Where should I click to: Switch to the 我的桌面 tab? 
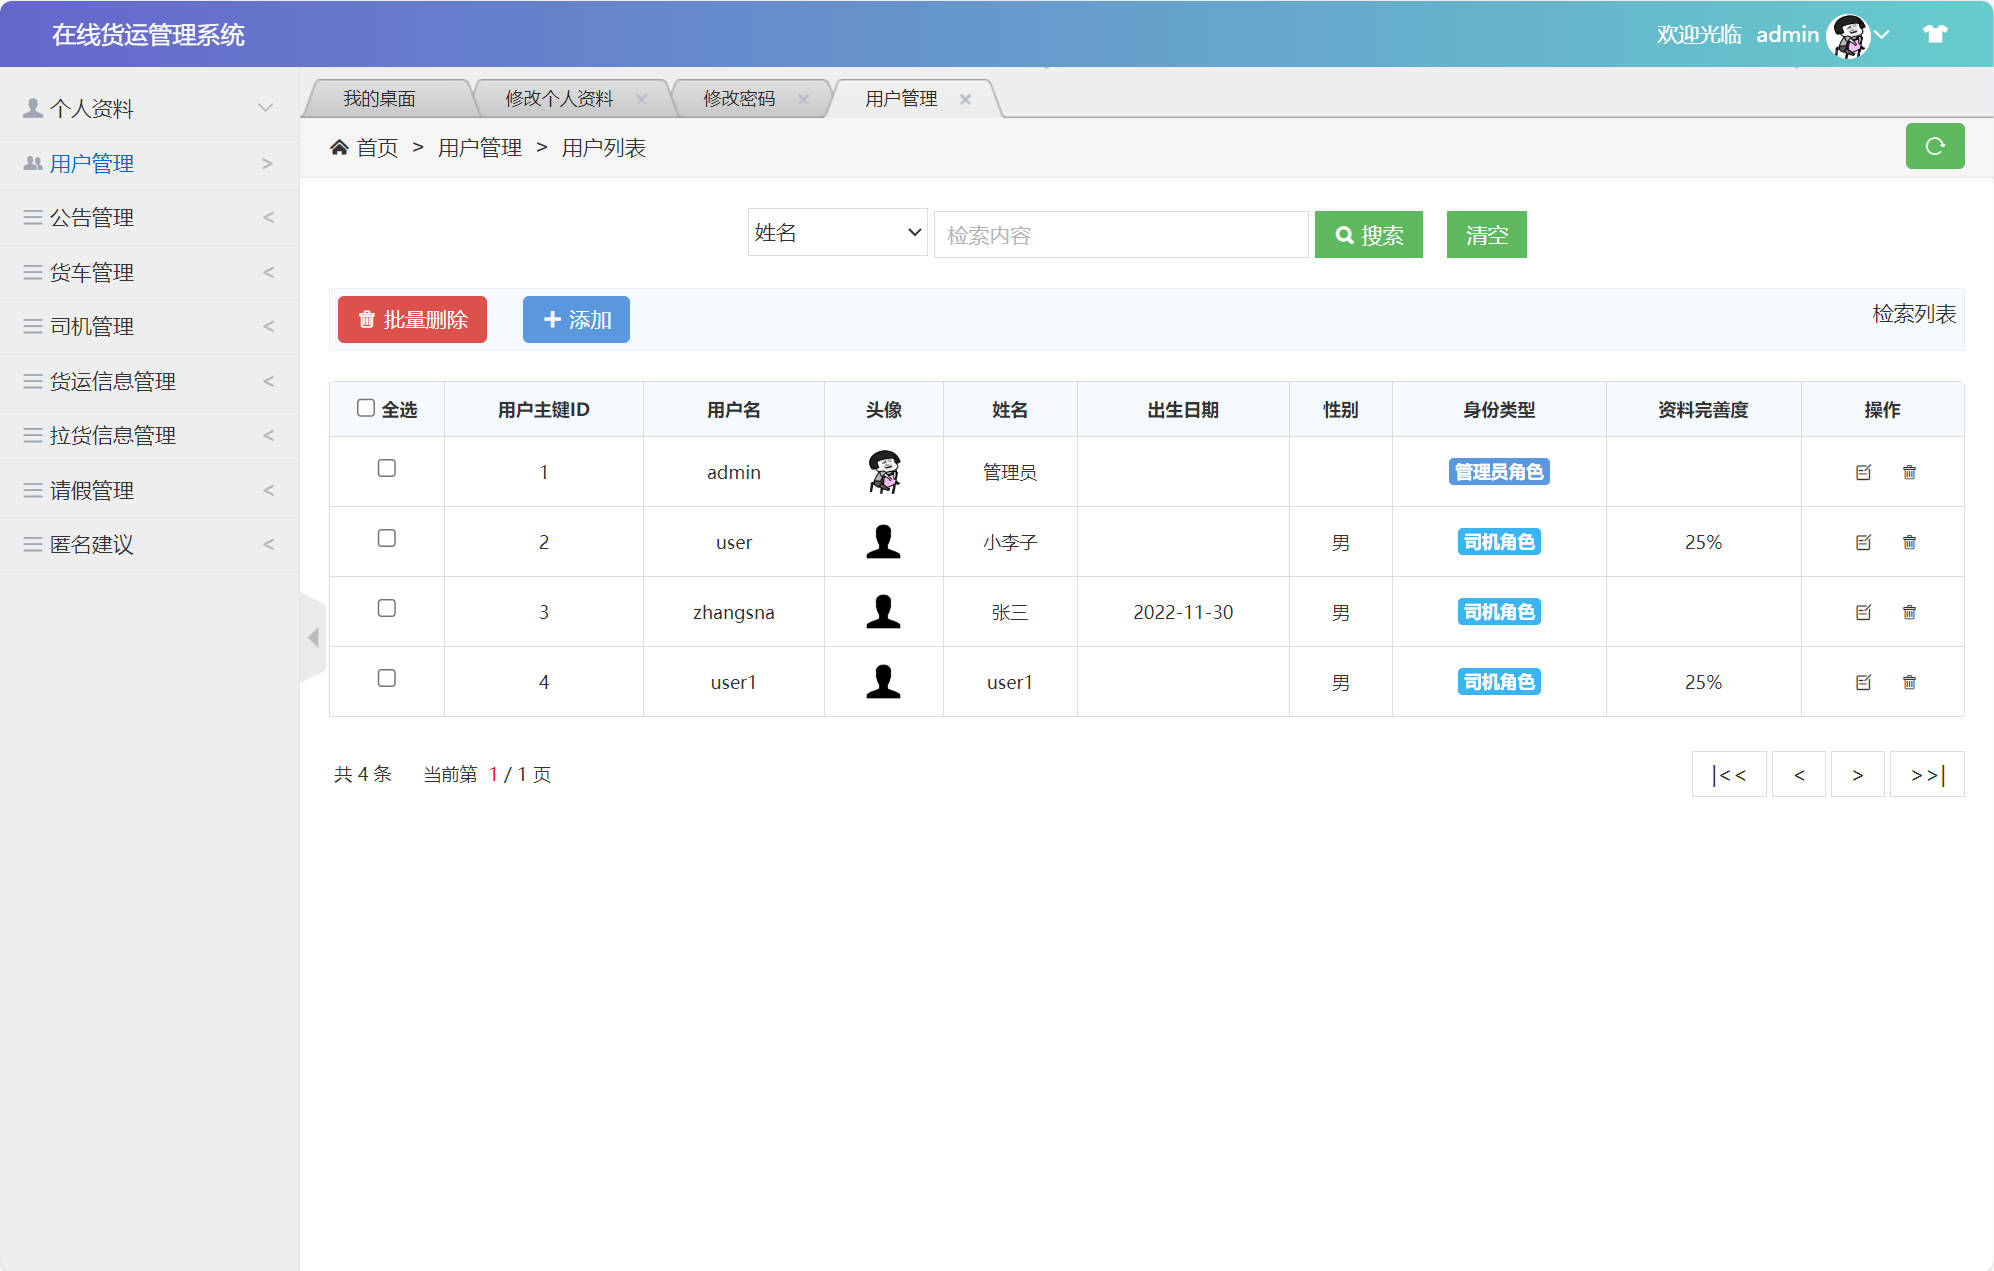coord(380,97)
